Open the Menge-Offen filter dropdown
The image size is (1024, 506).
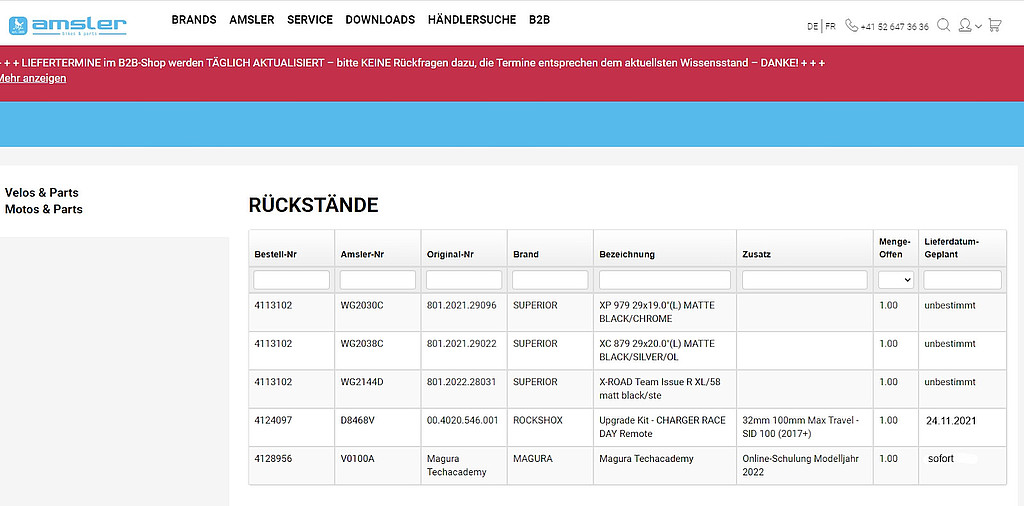pyautogui.click(x=895, y=280)
